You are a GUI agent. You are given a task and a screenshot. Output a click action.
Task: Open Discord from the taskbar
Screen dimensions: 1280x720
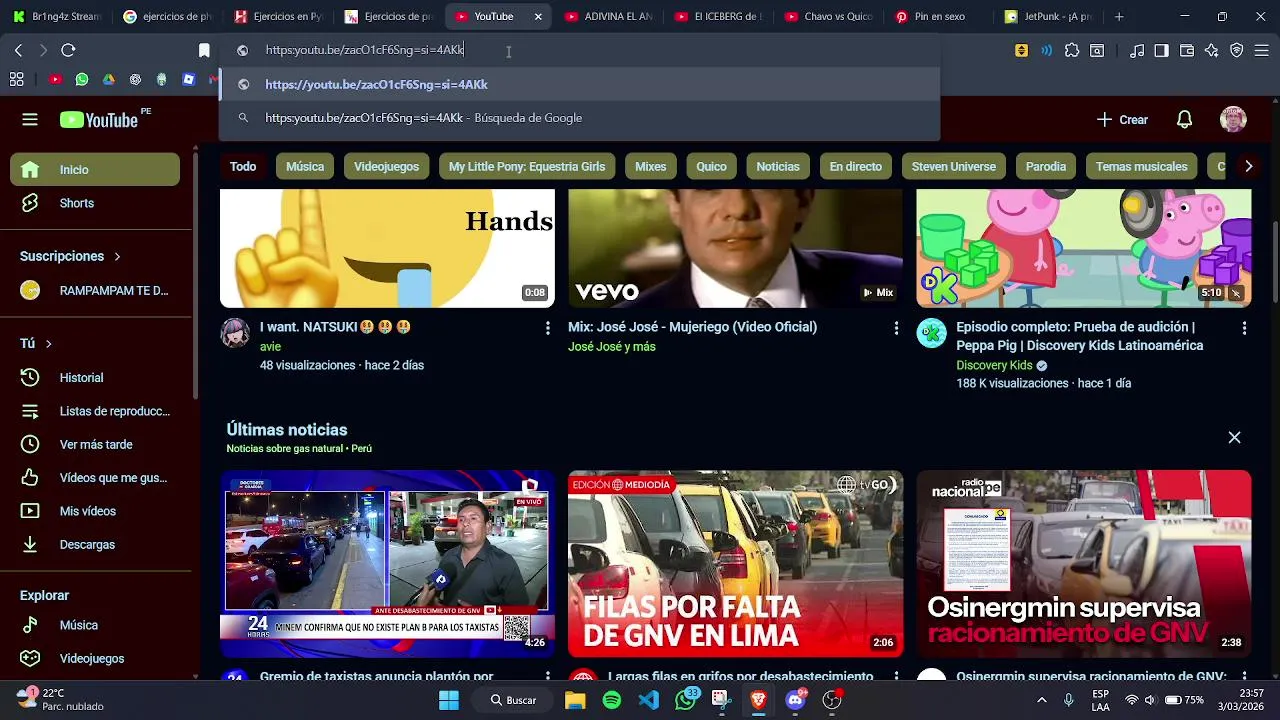tap(796, 700)
